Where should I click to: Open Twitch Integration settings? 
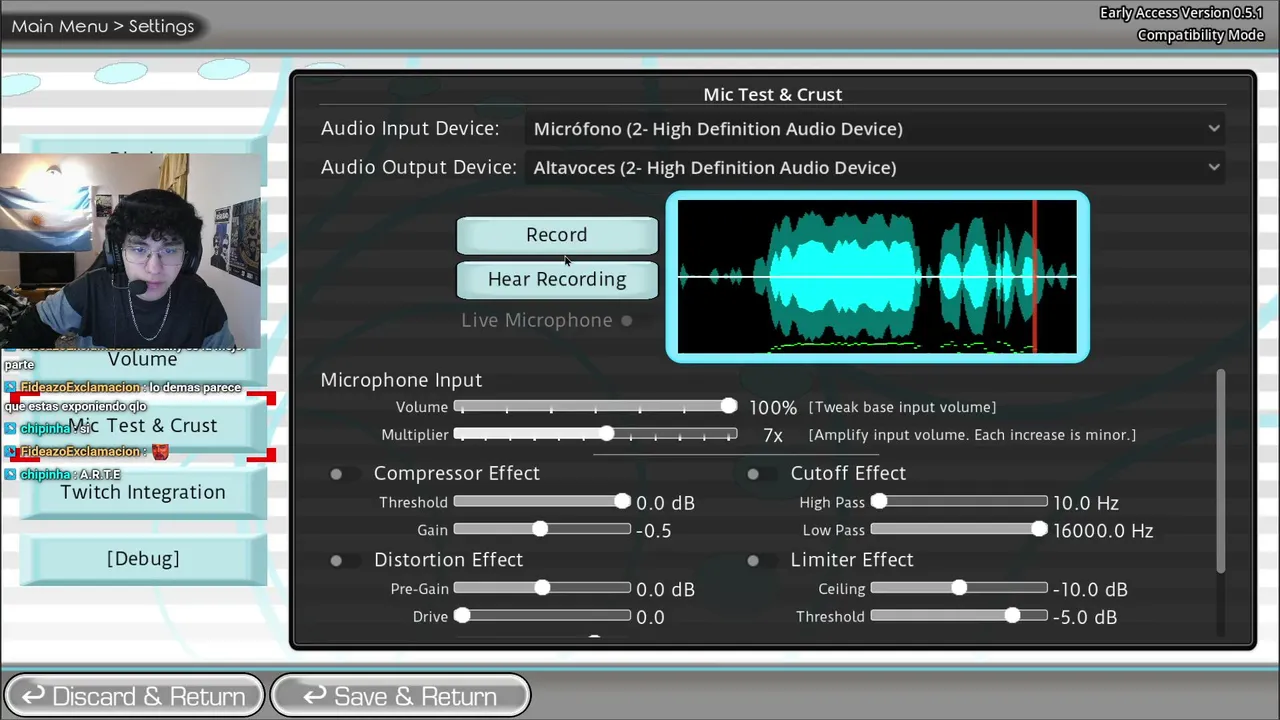pyautogui.click(x=143, y=492)
